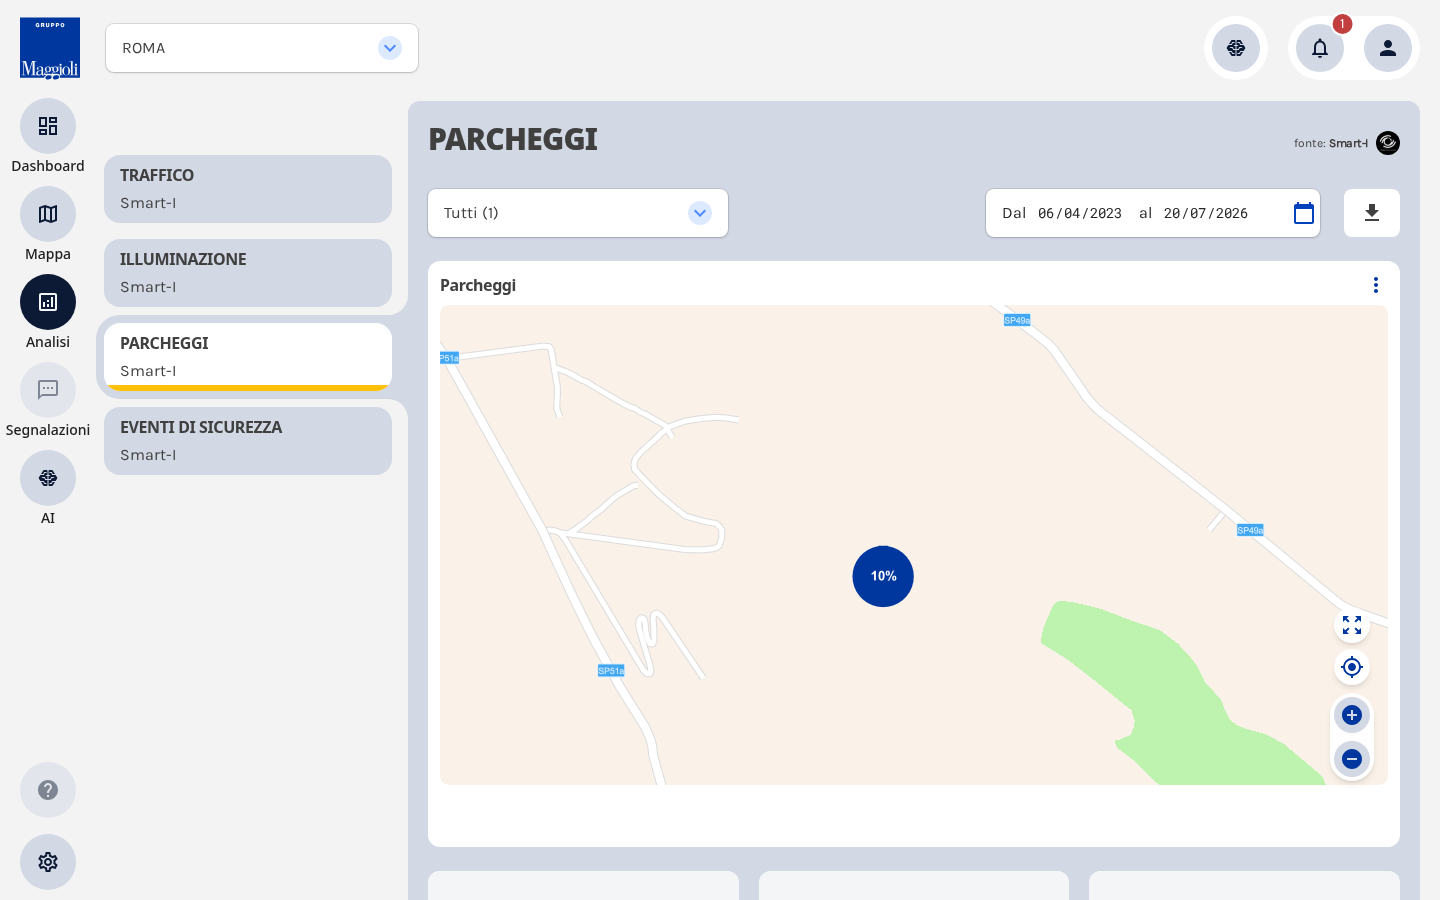Open Parcheggi card three-dot menu
The image size is (1440, 900).
1376,285
